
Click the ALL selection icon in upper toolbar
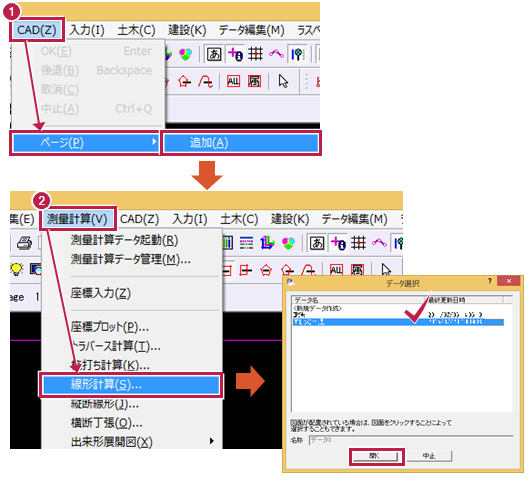pyautogui.click(x=233, y=81)
